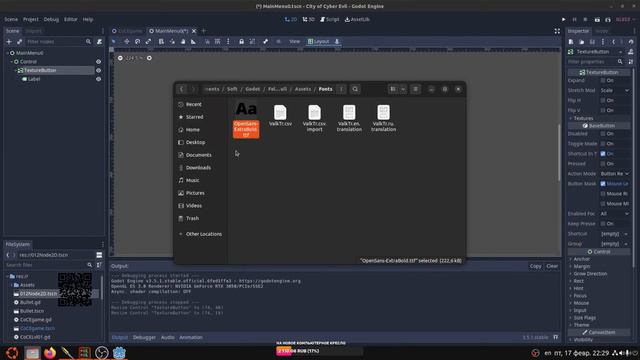Image resolution: width=640 pixels, height=360 pixels.
Task: Click the Godot icon in taskbar
Action: pyautogui.click(x=119, y=353)
